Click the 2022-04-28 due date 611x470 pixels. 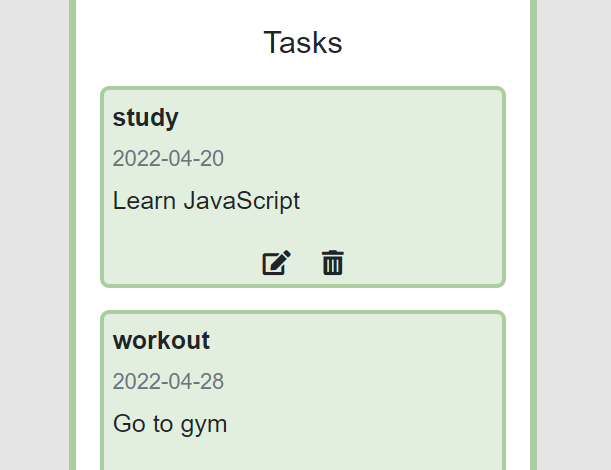[168, 382]
